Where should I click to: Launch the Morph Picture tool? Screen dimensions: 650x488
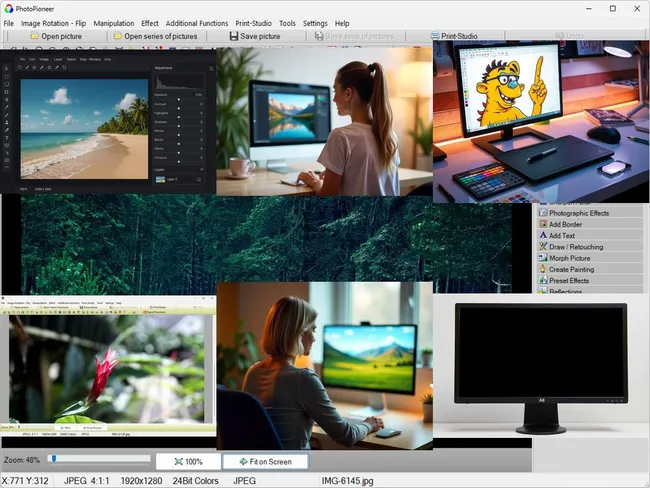542,258
